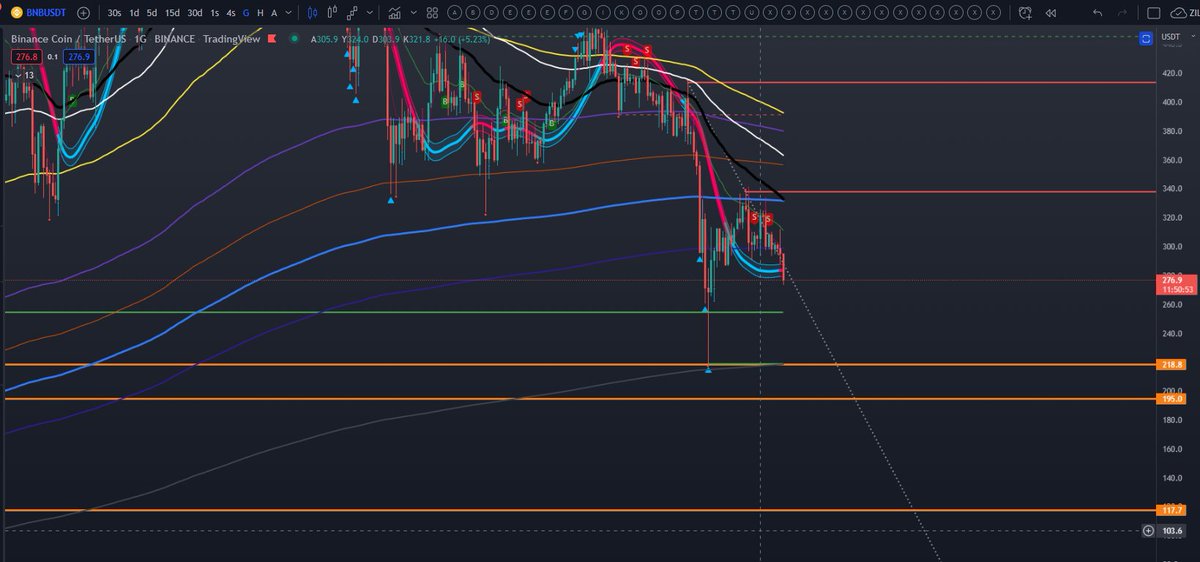Select the highlighted G timeframe

click(x=246, y=13)
